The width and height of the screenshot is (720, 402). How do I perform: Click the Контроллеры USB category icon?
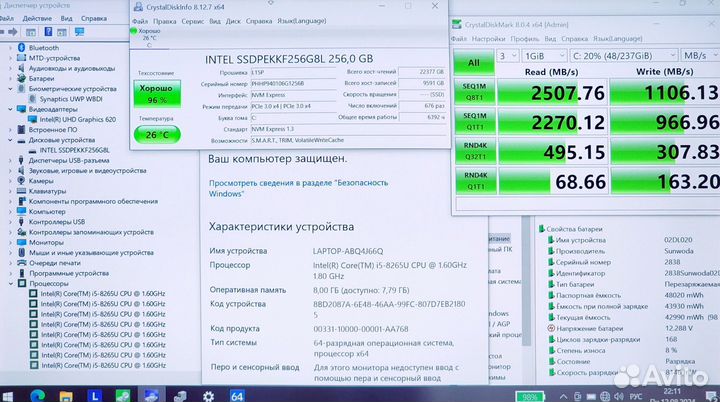coord(21,221)
